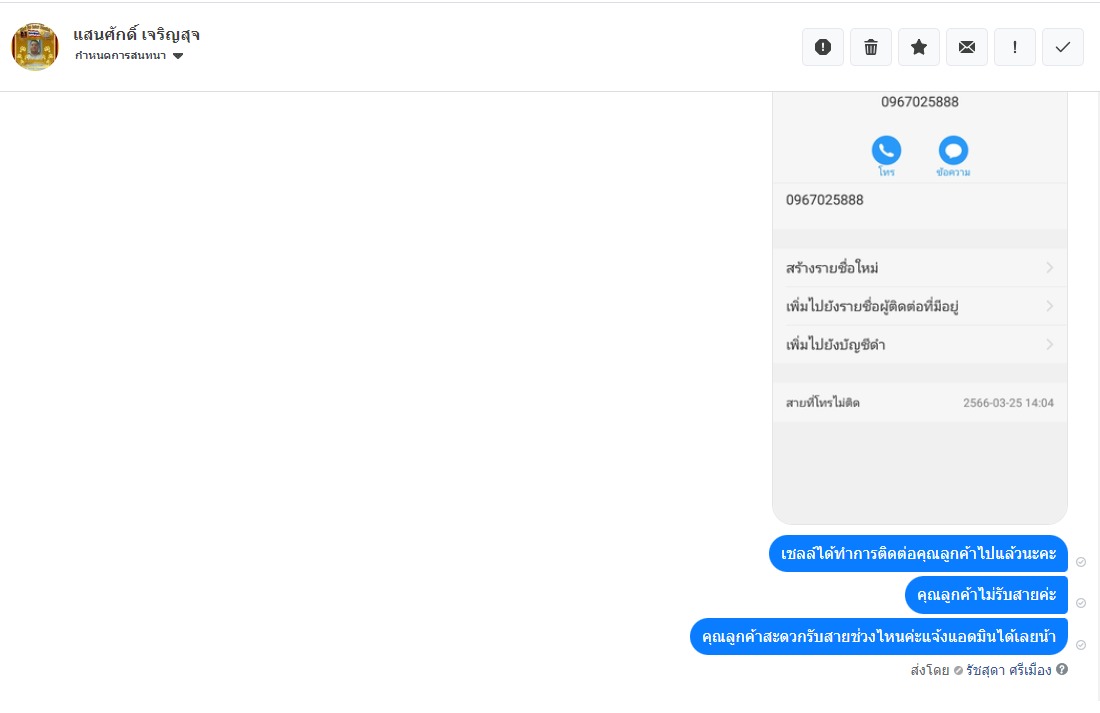Click the exclamation mark priority button
Viewport: 1100px width, 713px height.
coord(1015,47)
